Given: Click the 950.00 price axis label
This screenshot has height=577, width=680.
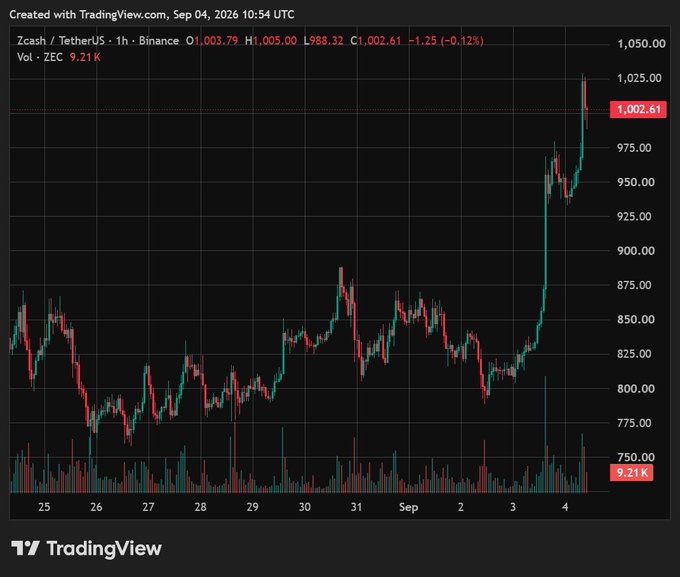Looking at the screenshot, I should (x=636, y=182).
